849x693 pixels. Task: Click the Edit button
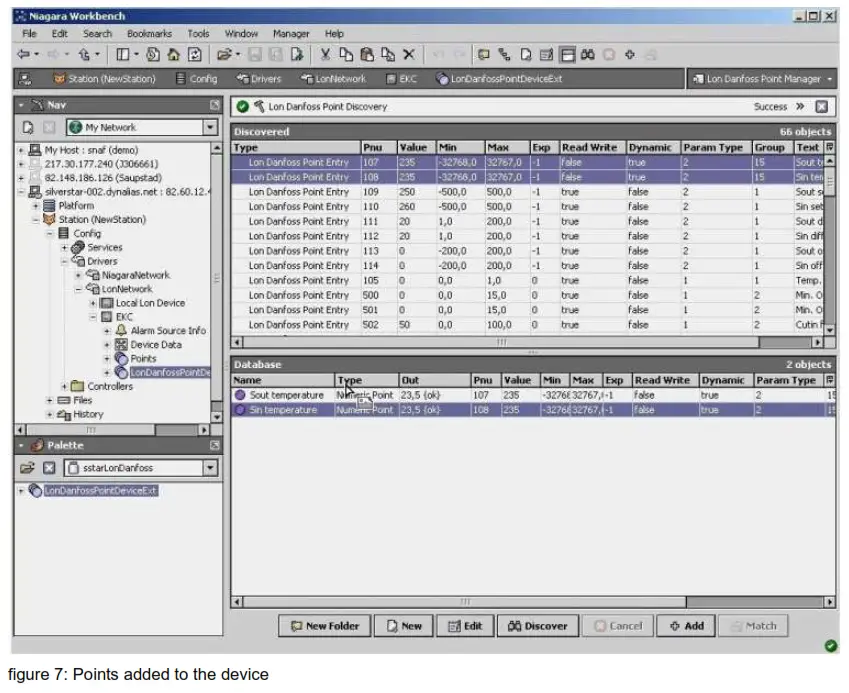pyautogui.click(x=464, y=626)
